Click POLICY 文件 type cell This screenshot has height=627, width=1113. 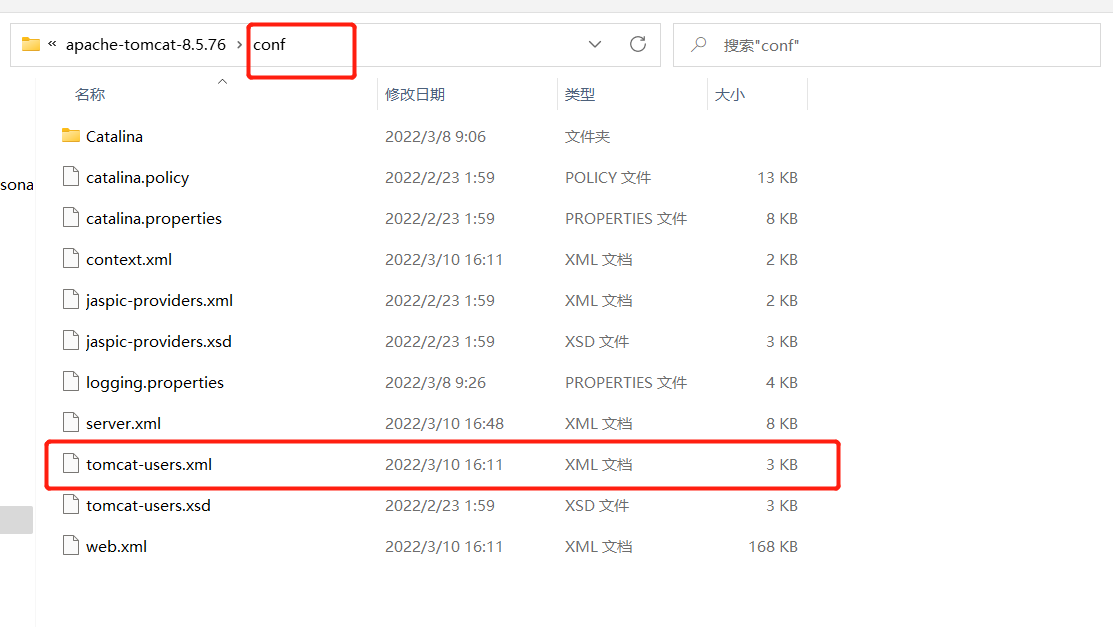click(608, 178)
